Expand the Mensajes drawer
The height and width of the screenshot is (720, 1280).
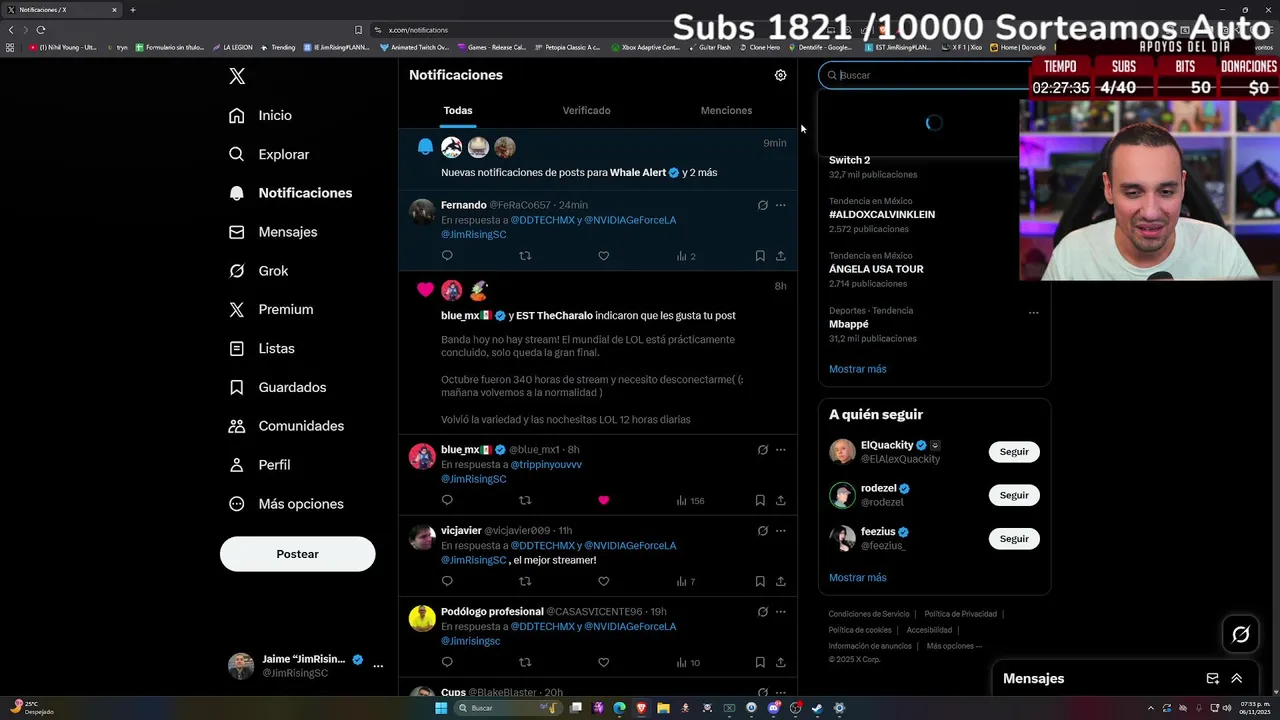(1236, 678)
